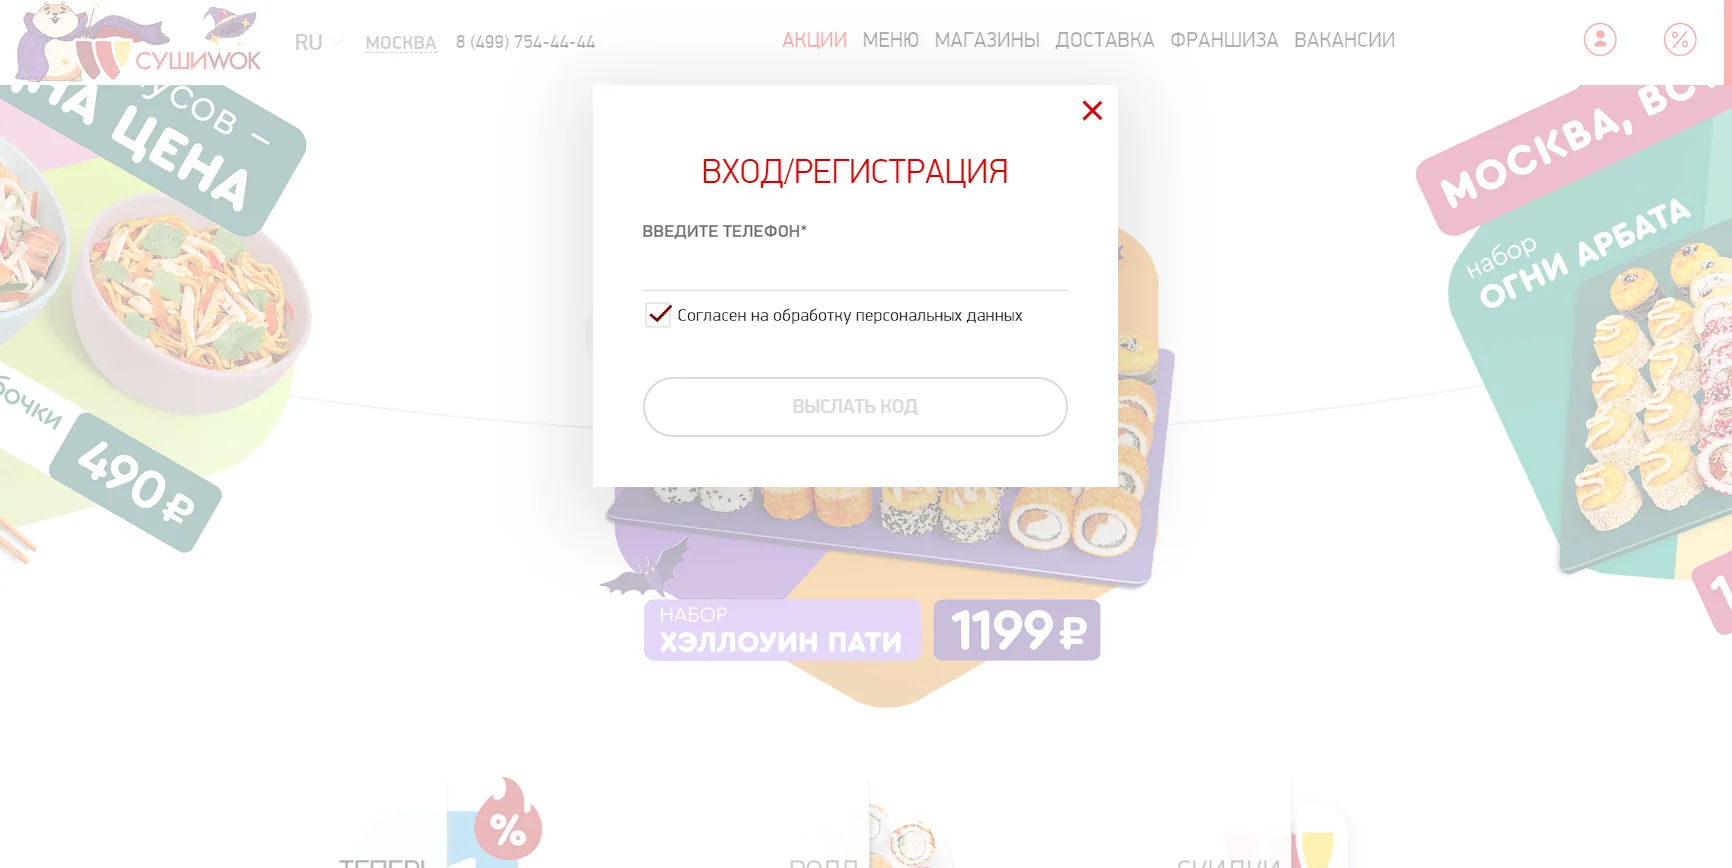1732x868 pixels.
Task: Open the arrow beside RU
Action: [336, 42]
